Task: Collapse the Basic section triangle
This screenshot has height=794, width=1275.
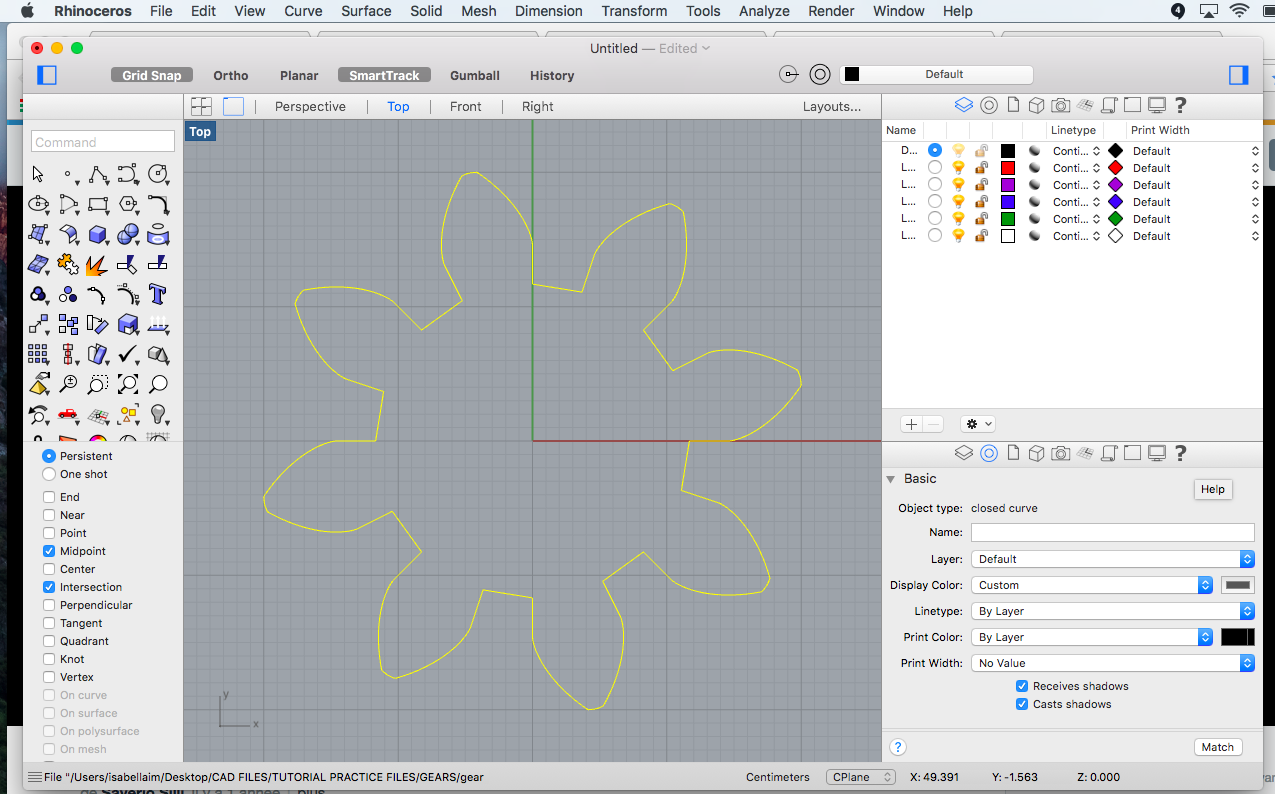Action: (x=891, y=479)
